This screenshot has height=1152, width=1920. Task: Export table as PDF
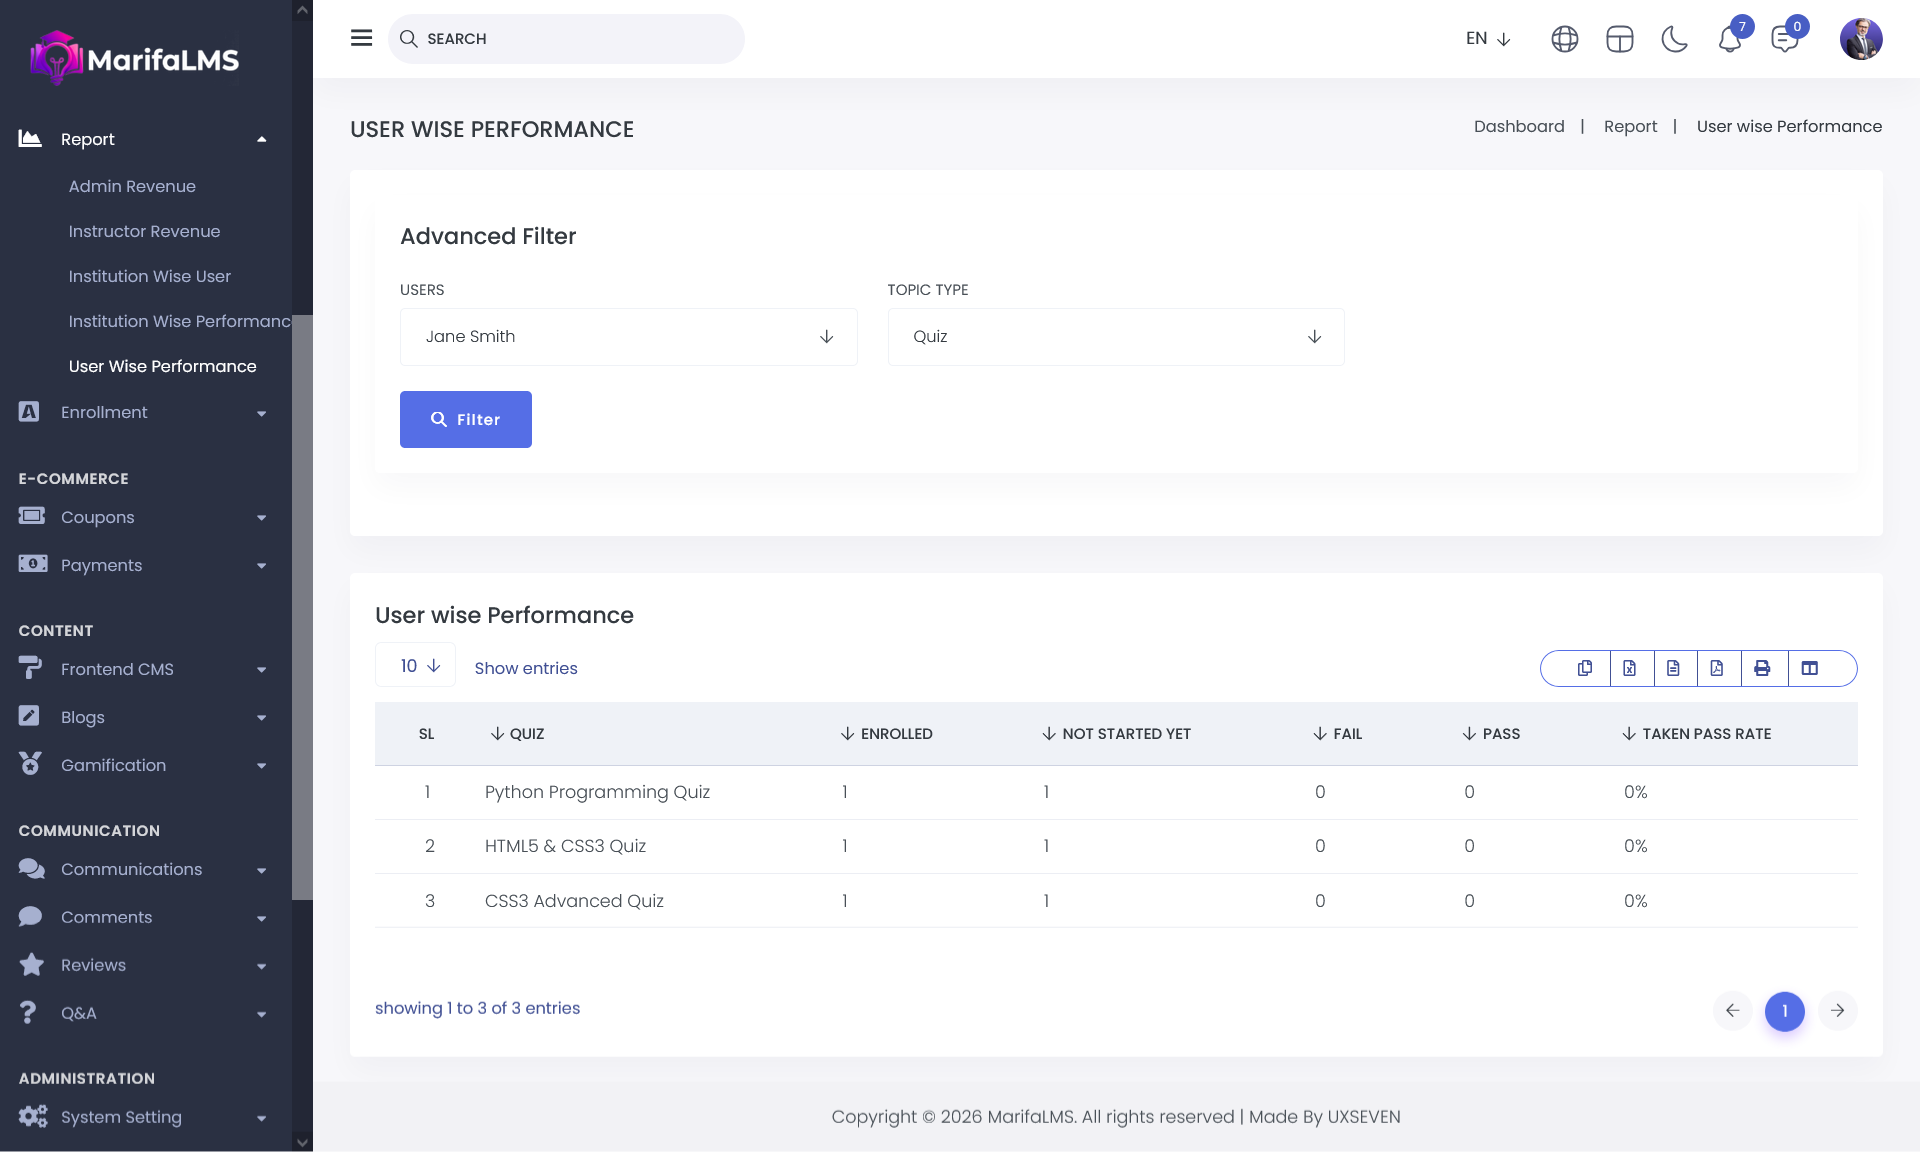click(x=1717, y=668)
